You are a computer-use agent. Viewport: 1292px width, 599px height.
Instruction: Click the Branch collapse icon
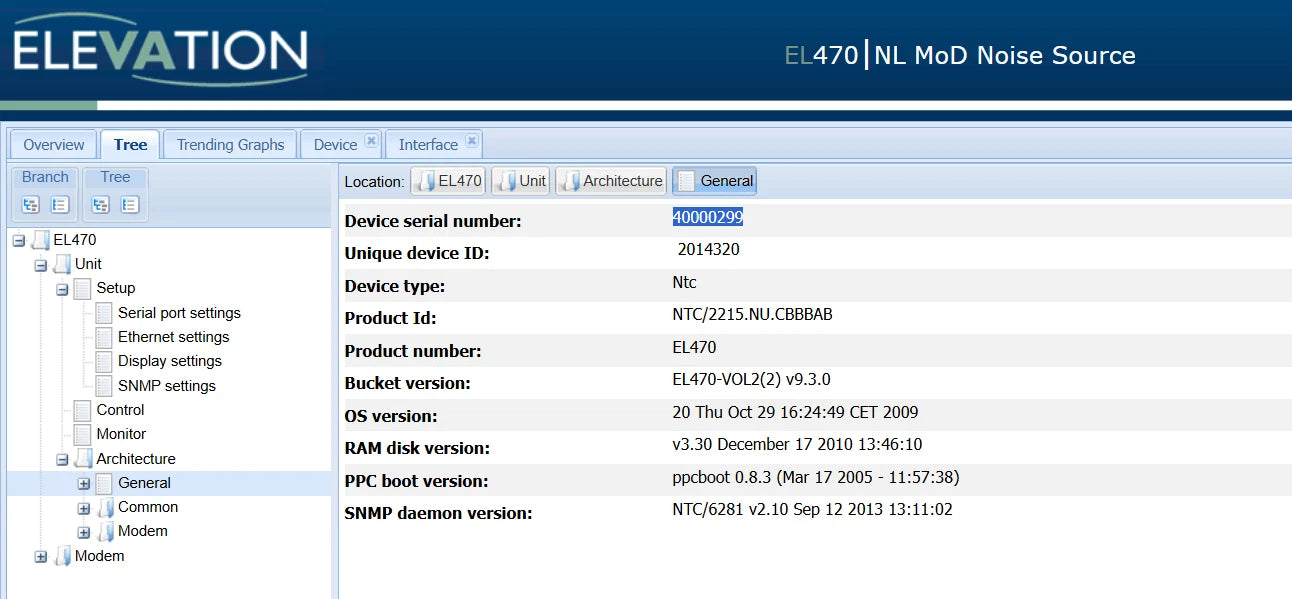click(60, 205)
